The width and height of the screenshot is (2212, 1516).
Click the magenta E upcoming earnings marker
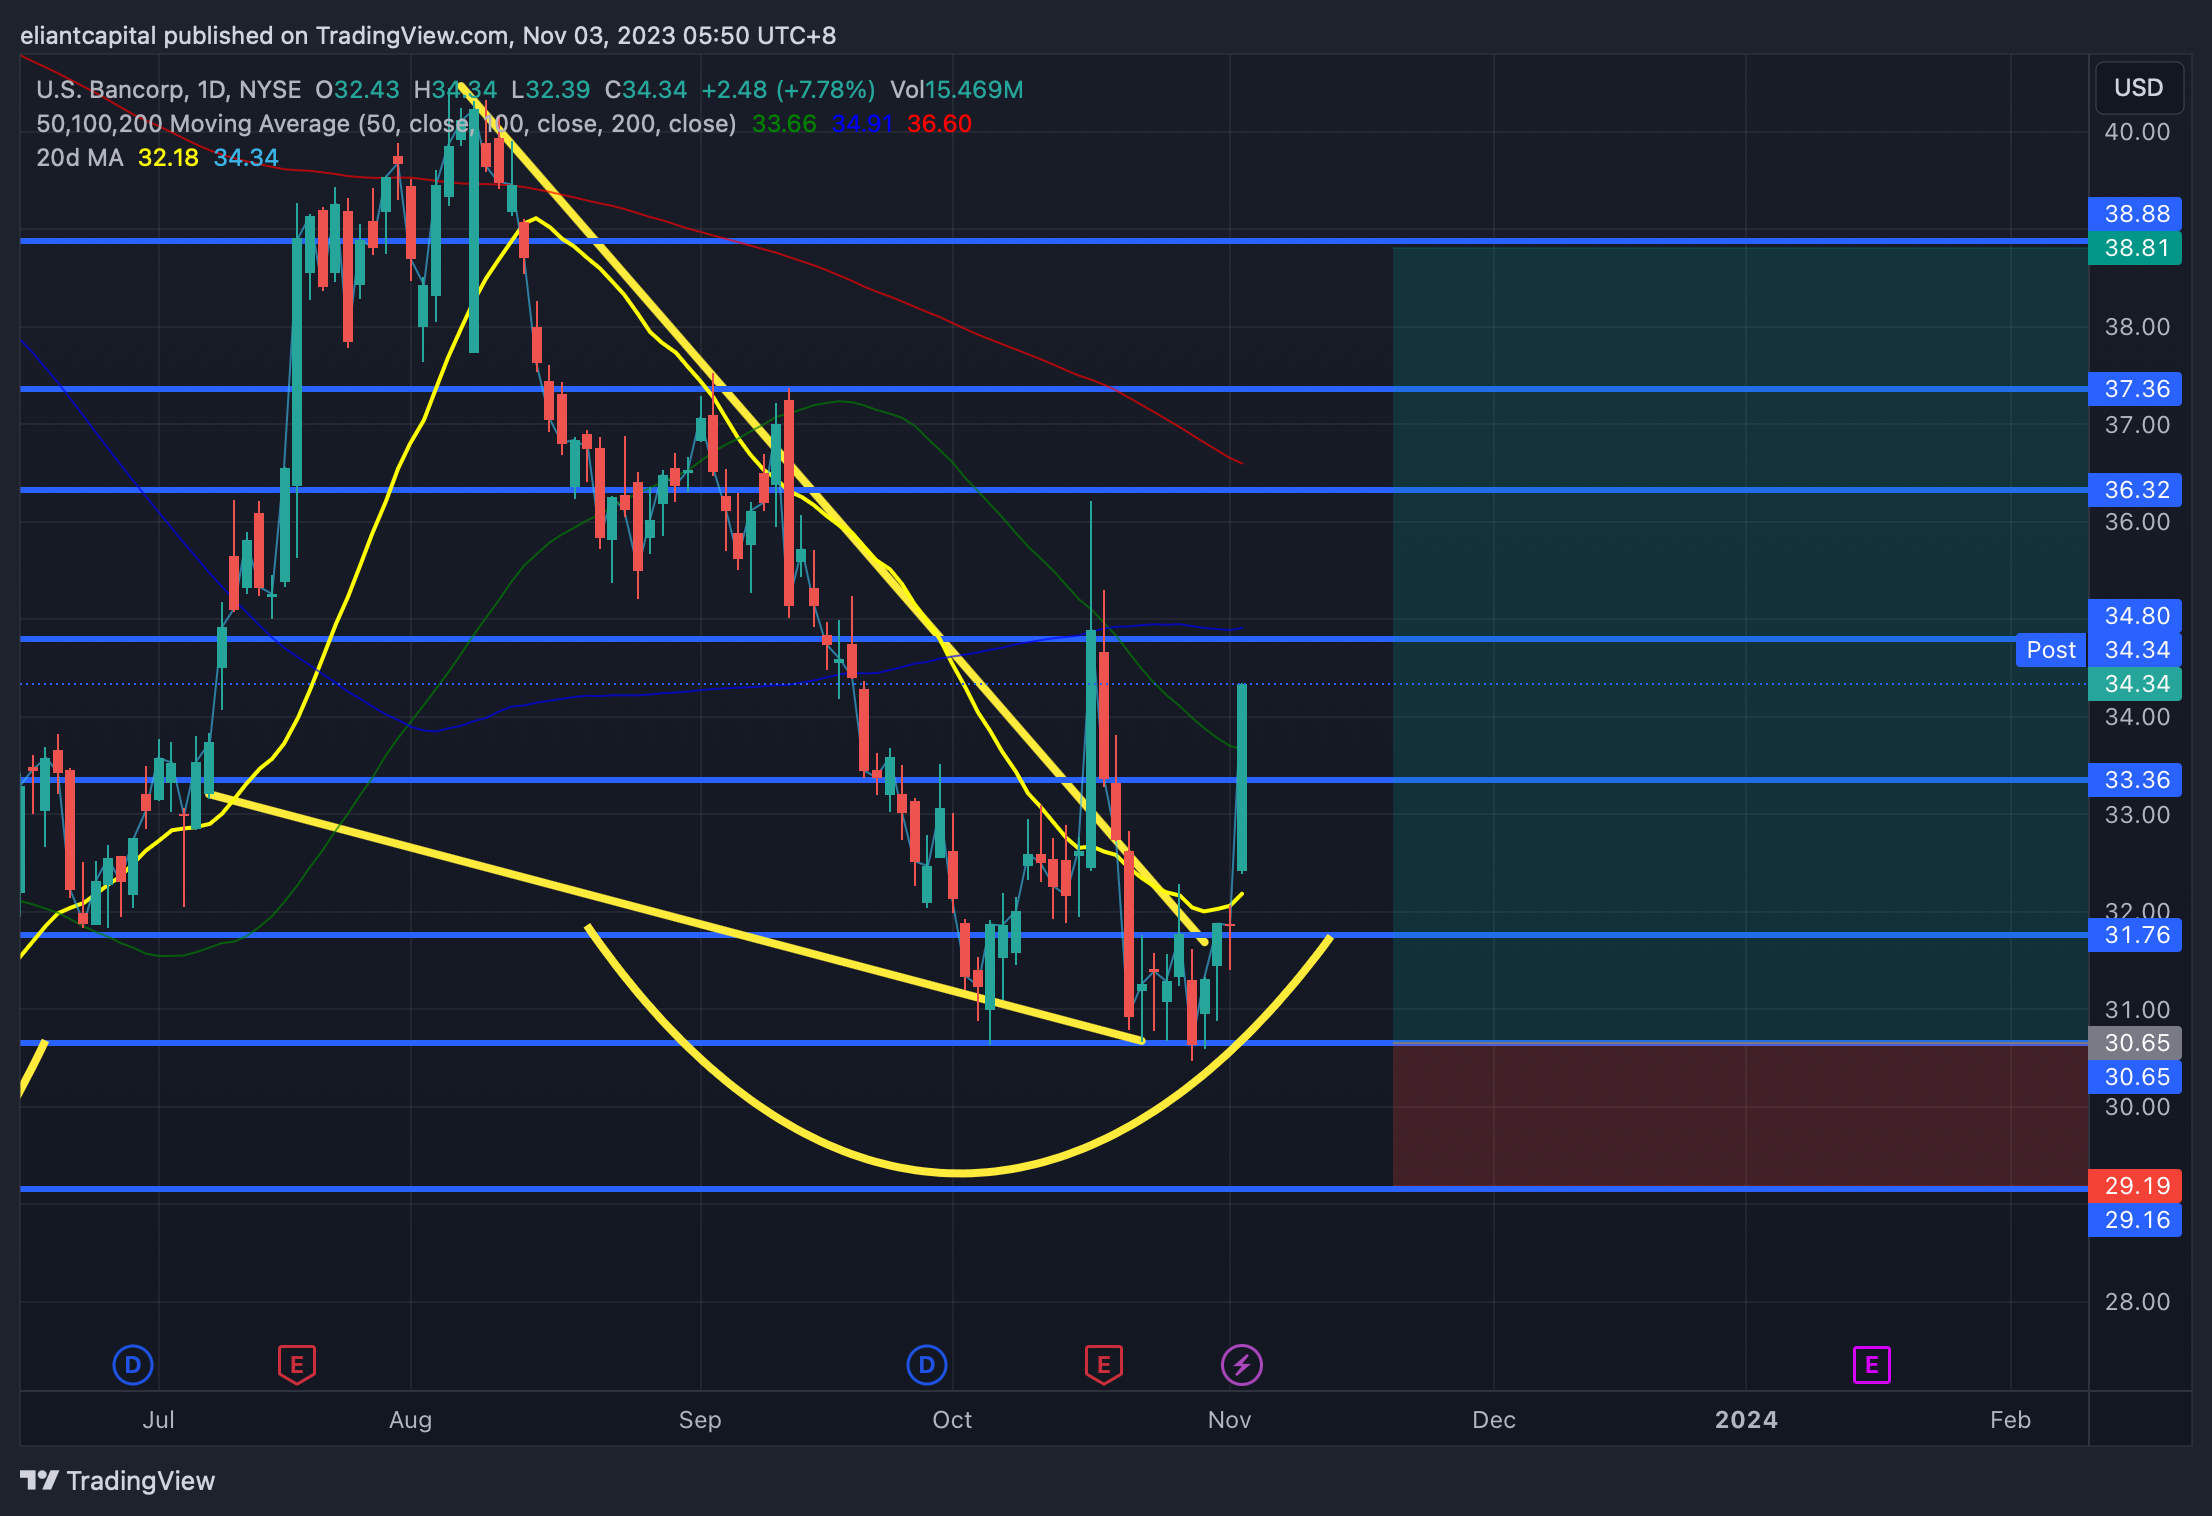click(1871, 1365)
